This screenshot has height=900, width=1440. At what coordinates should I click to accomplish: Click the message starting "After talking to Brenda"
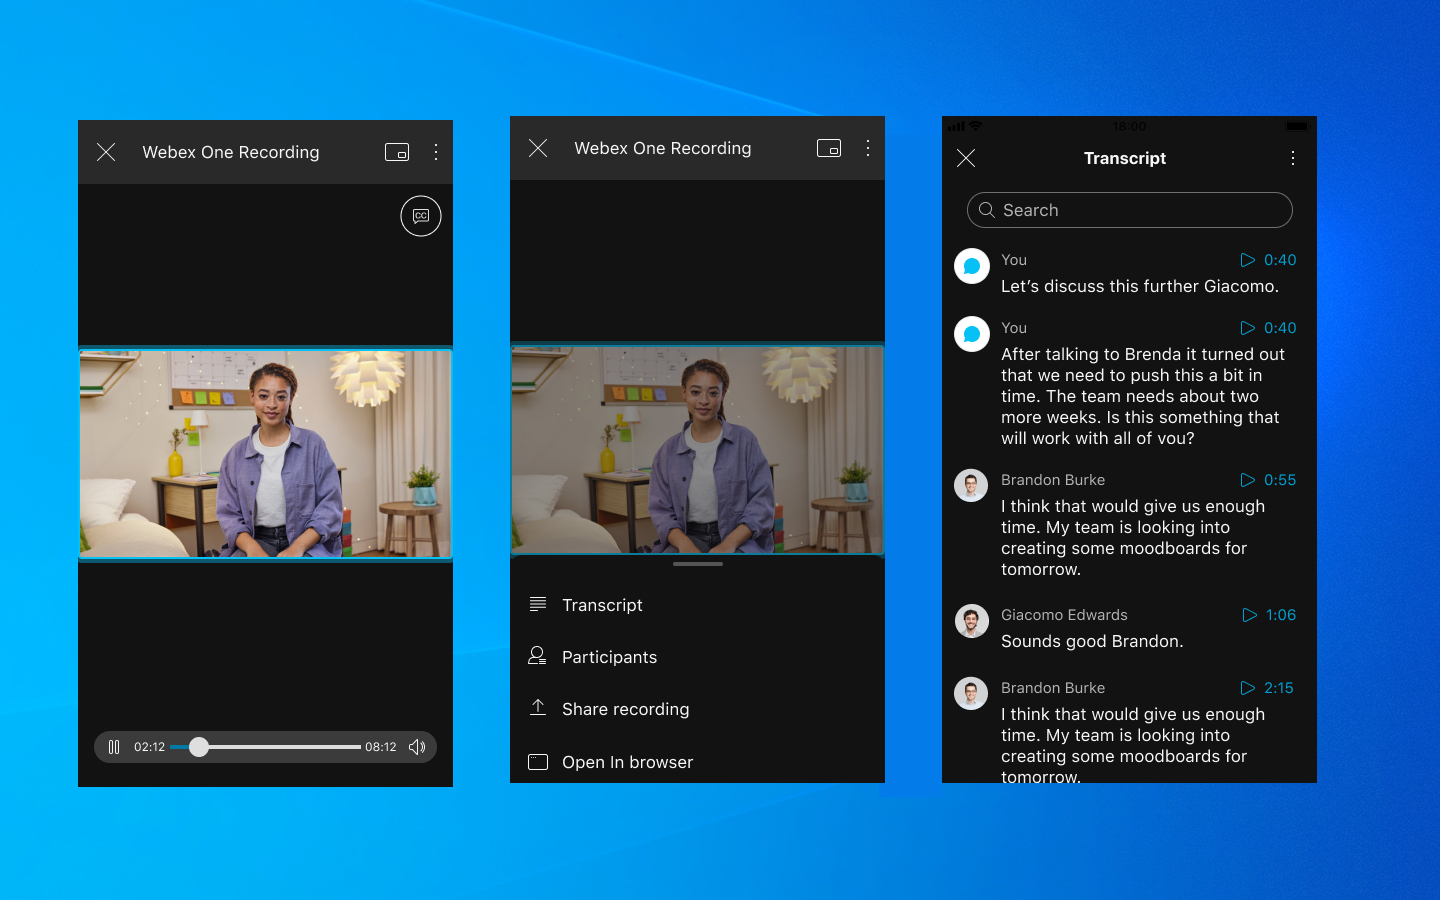point(1143,396)
